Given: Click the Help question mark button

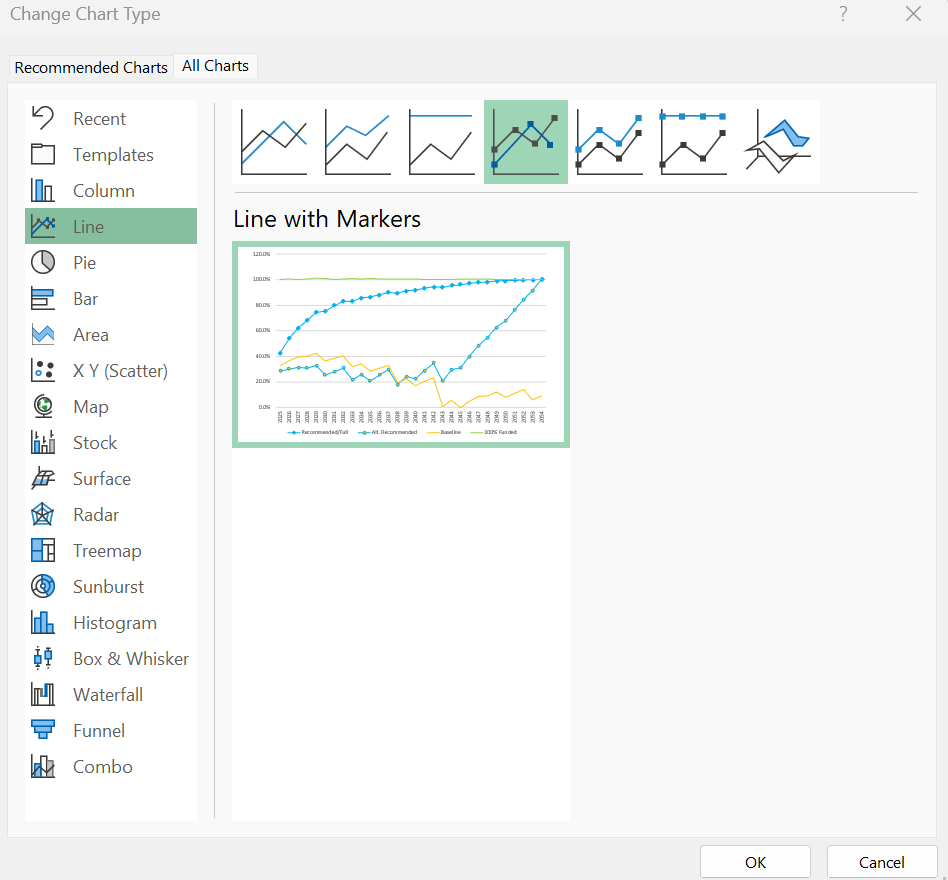Looking at the screenshot, I should [x=843, y=14].
